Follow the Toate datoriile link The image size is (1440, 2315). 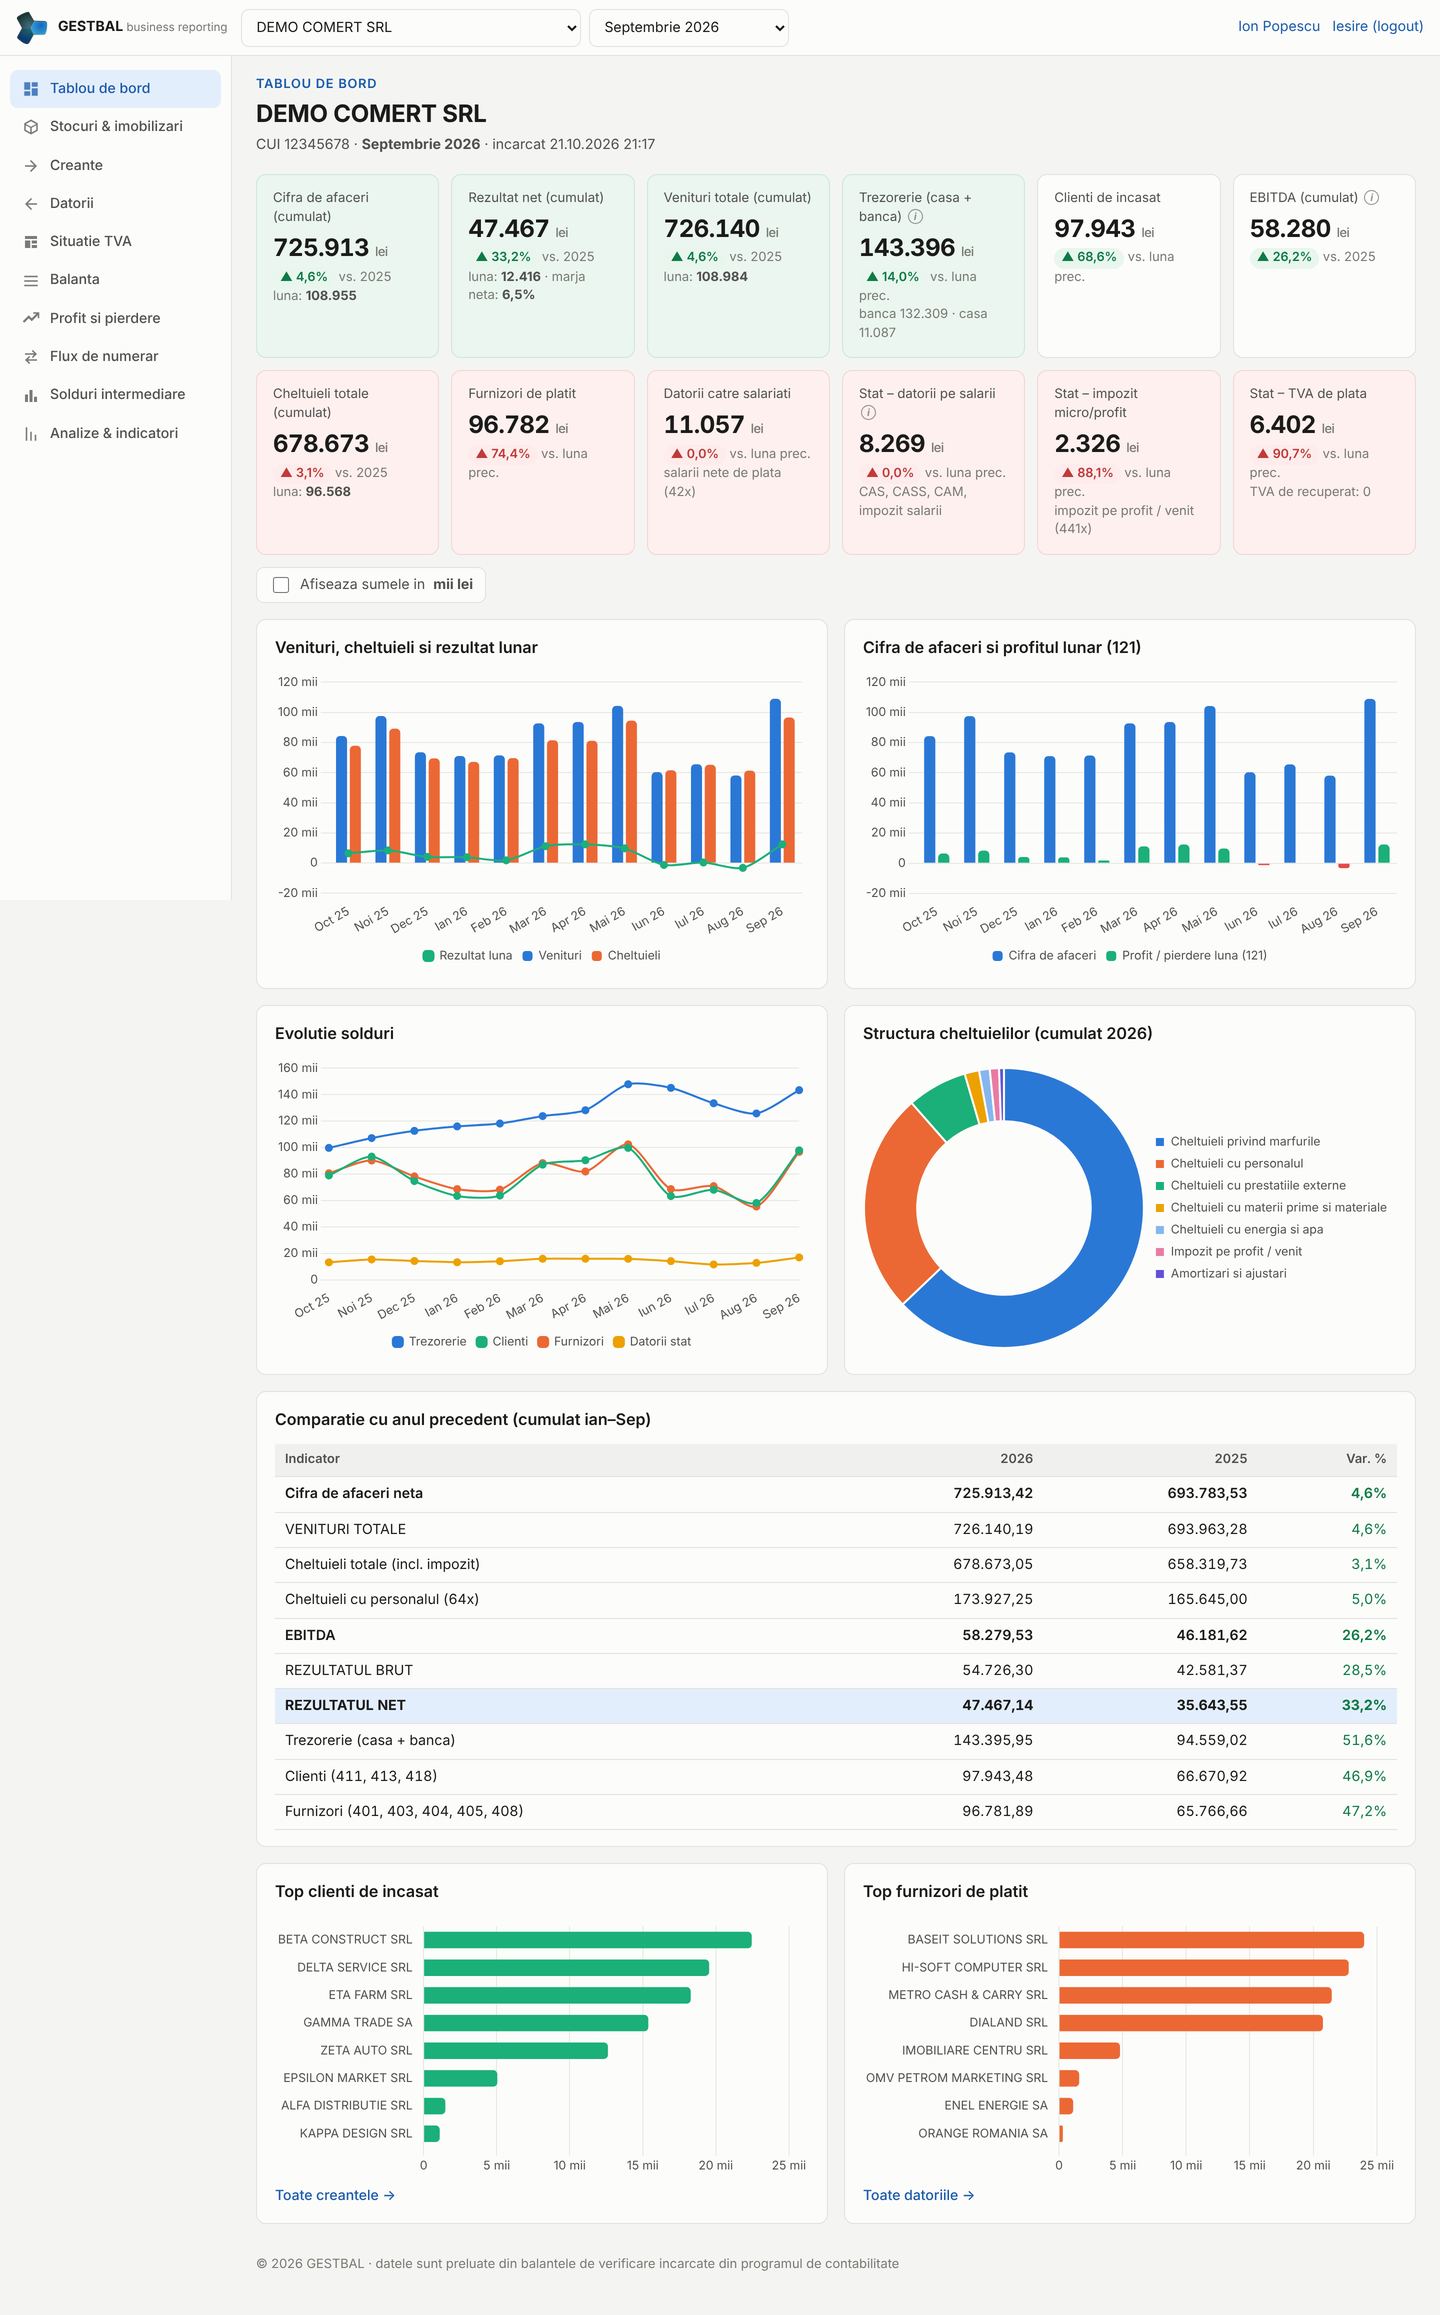coord(919,2195)
